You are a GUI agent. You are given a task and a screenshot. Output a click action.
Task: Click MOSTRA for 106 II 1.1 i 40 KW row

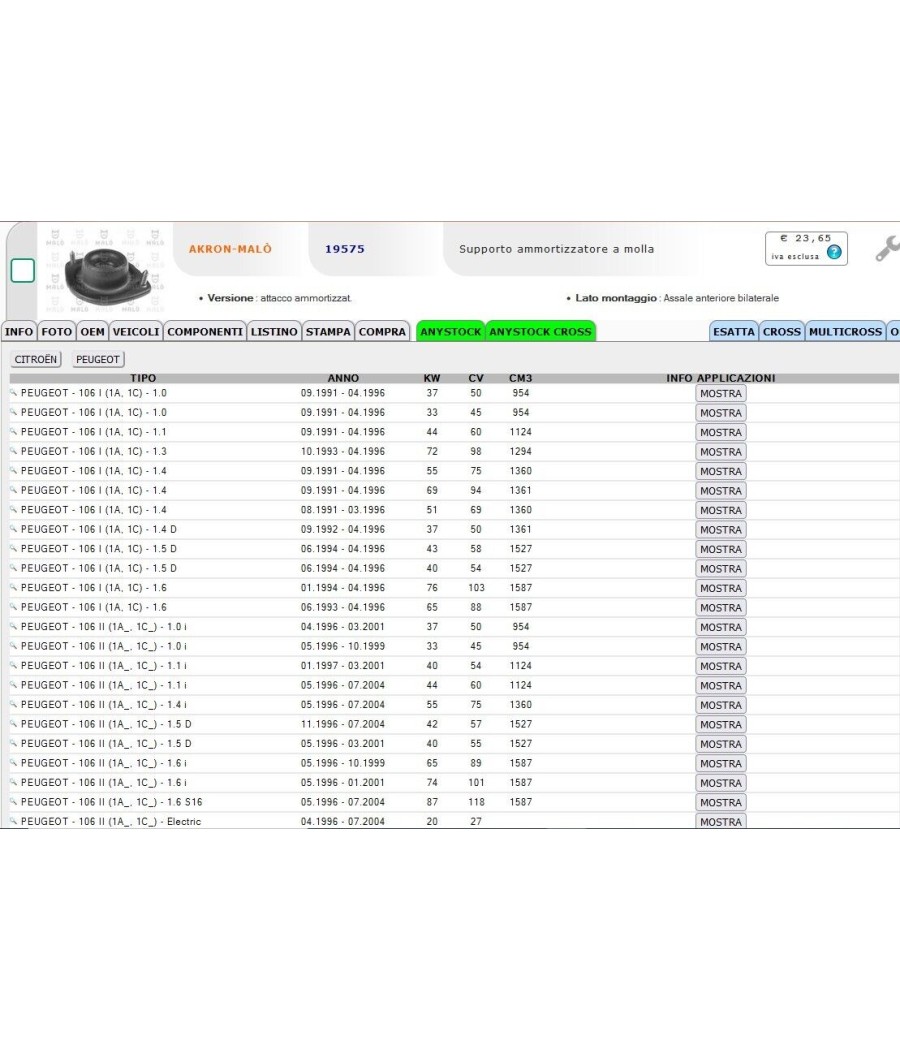click(721, 666)
